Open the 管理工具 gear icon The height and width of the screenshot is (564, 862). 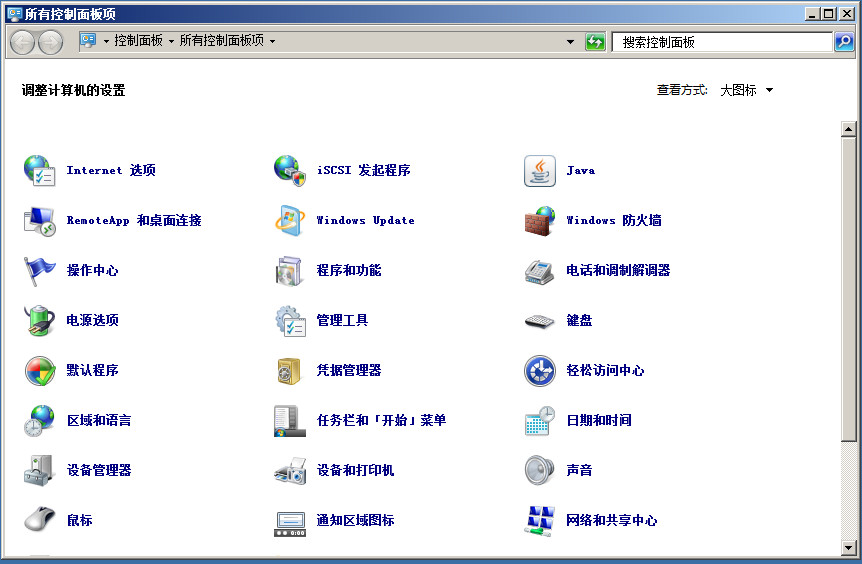point(290,320)
